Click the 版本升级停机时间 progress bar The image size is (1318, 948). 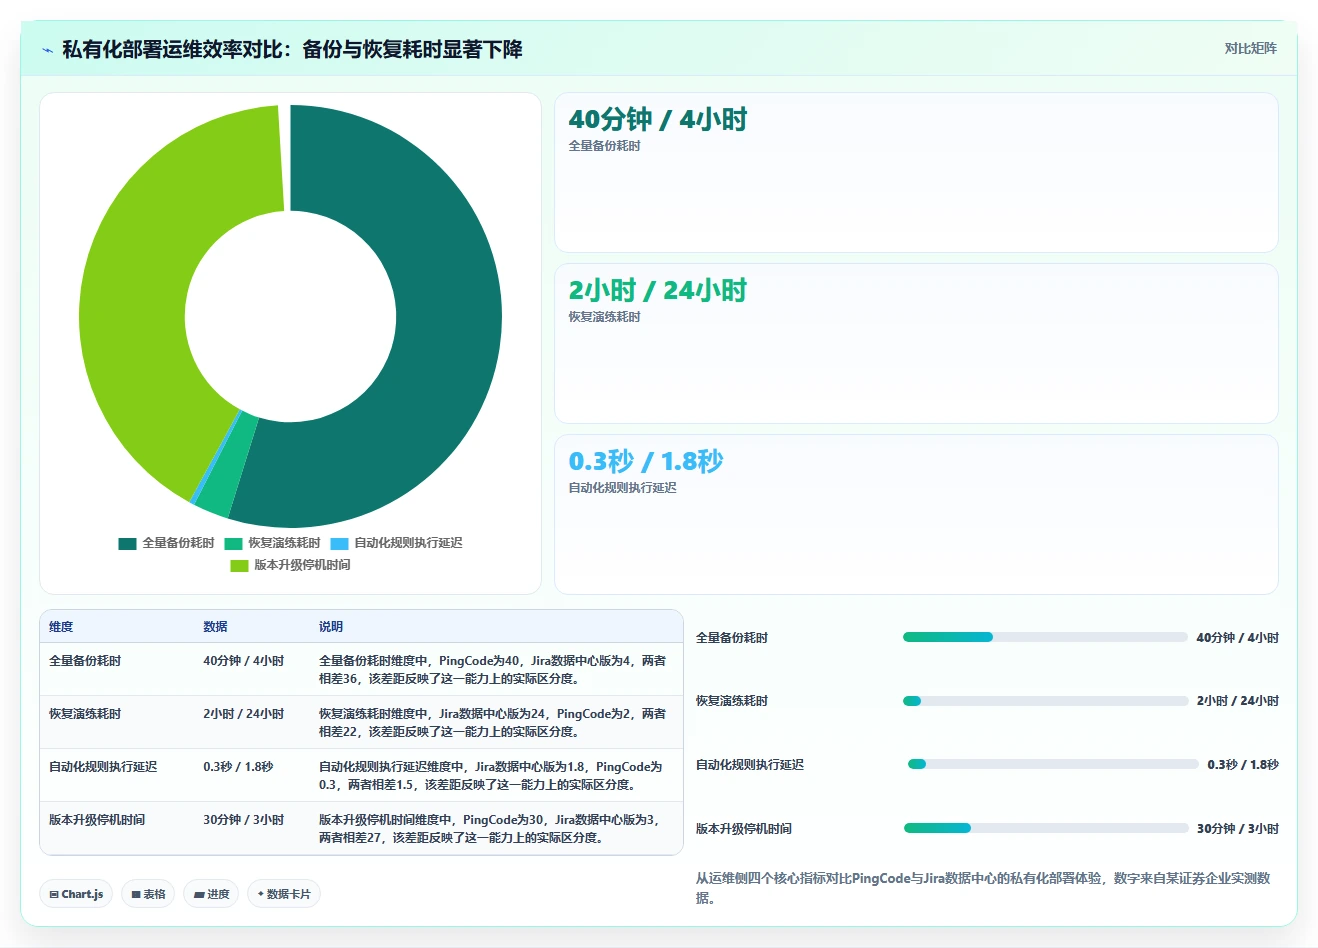(1046, 828)
